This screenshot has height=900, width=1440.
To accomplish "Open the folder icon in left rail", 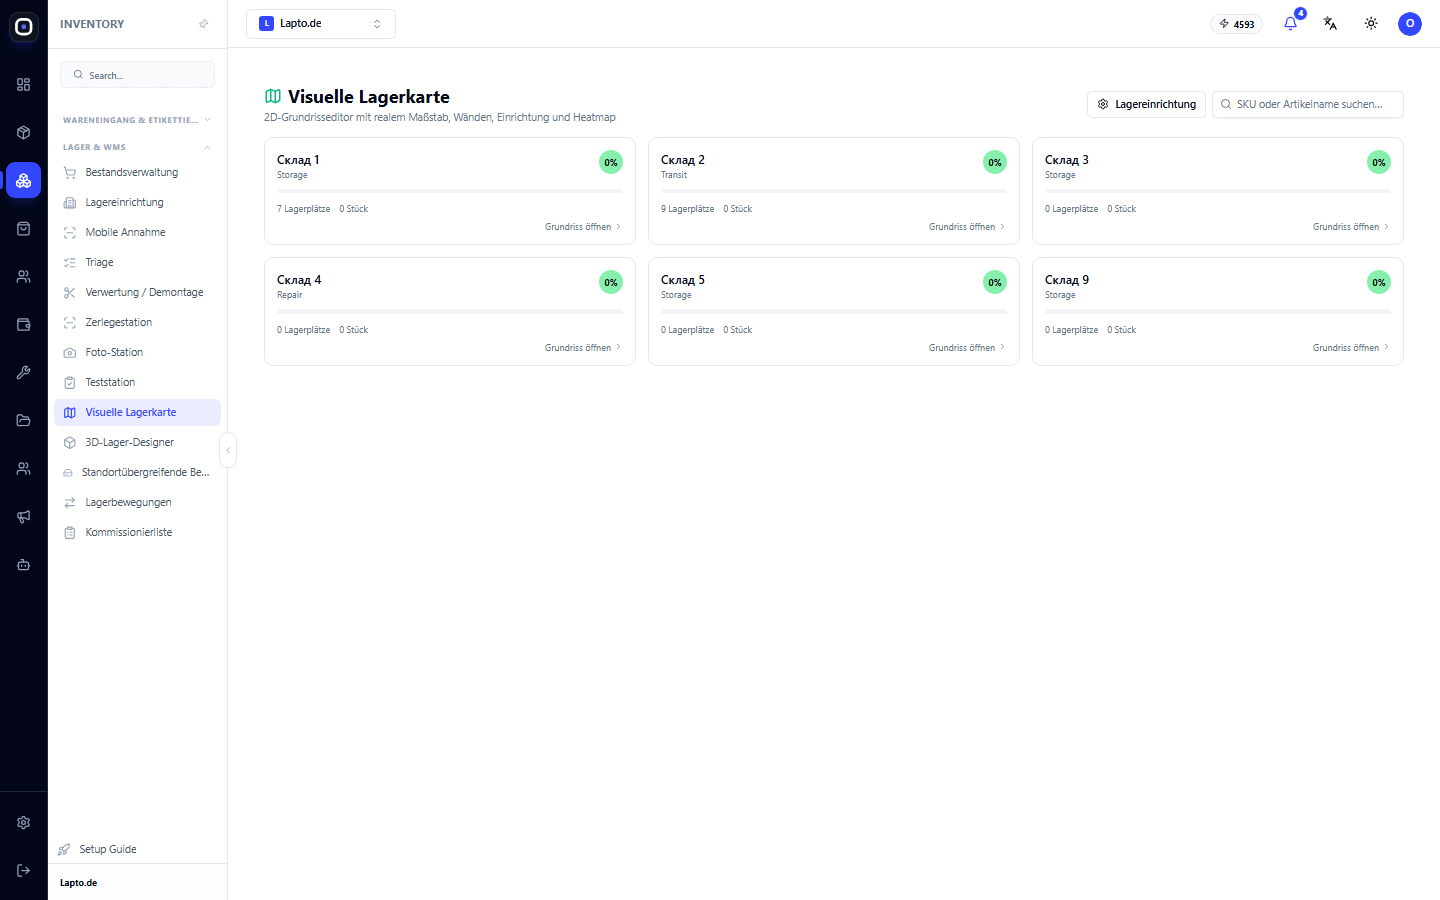I will (23, 420).
